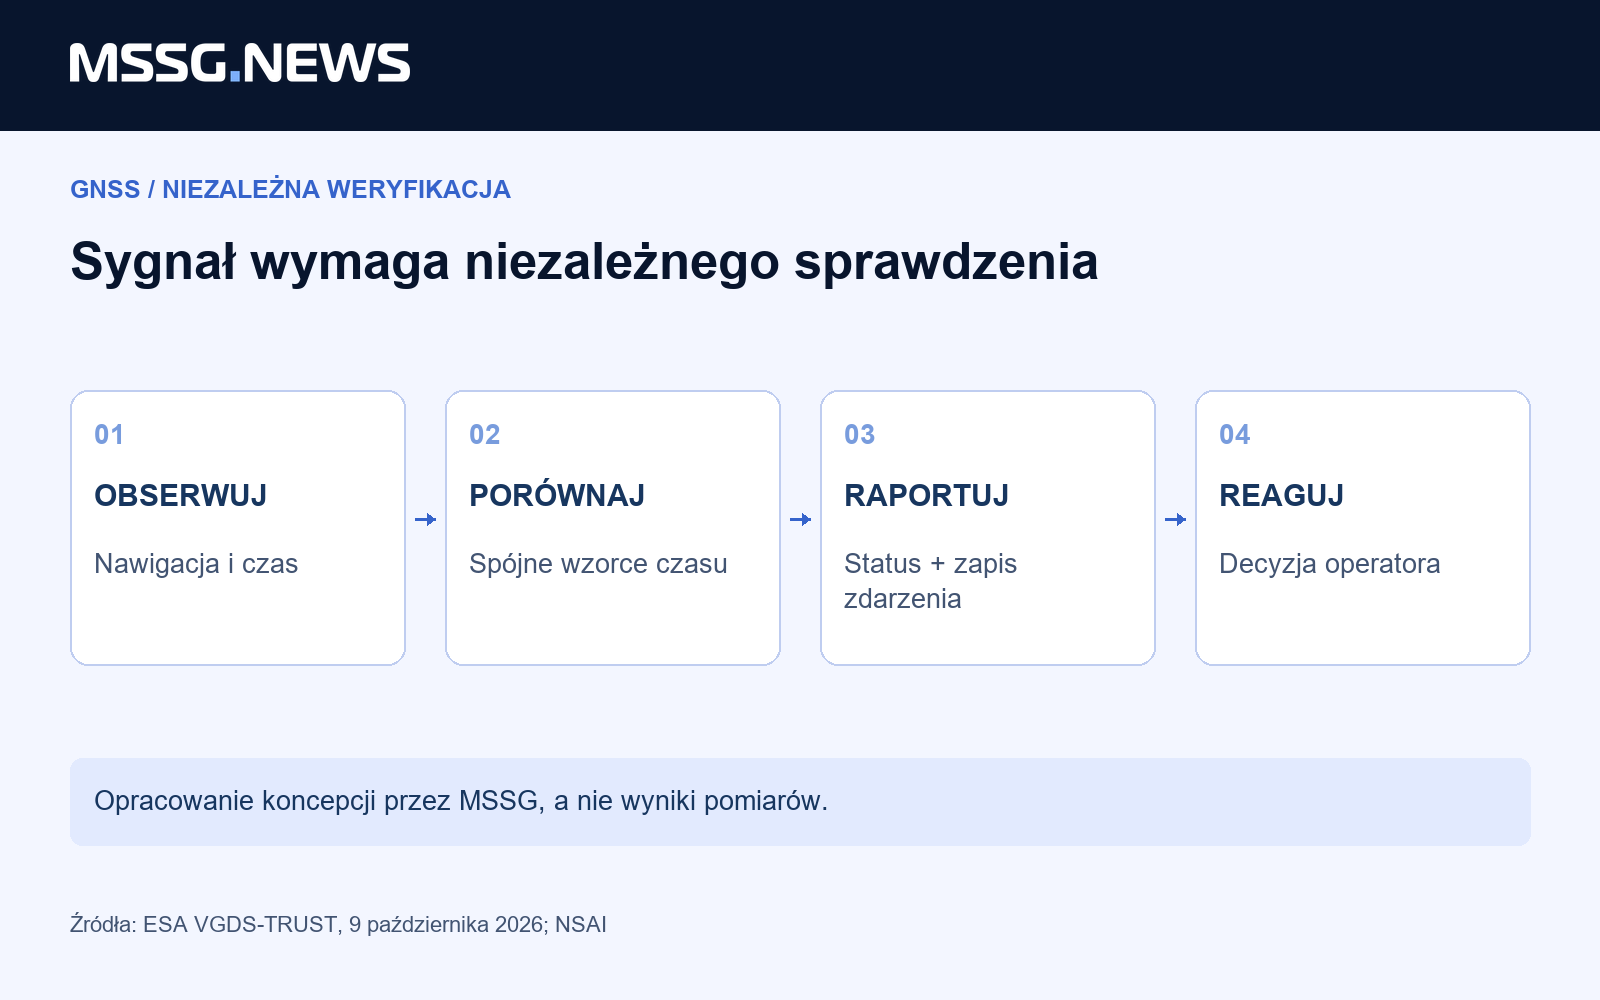This screenshot has width=1600, height=1000.
Task: Select the OBSERWUJ step title
Action: click(181, 495)
